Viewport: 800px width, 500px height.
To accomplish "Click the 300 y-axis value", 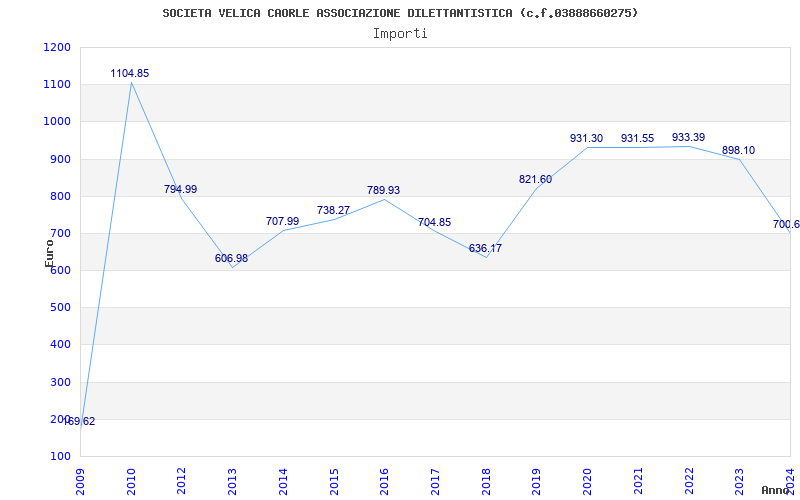I will [60, 382].
